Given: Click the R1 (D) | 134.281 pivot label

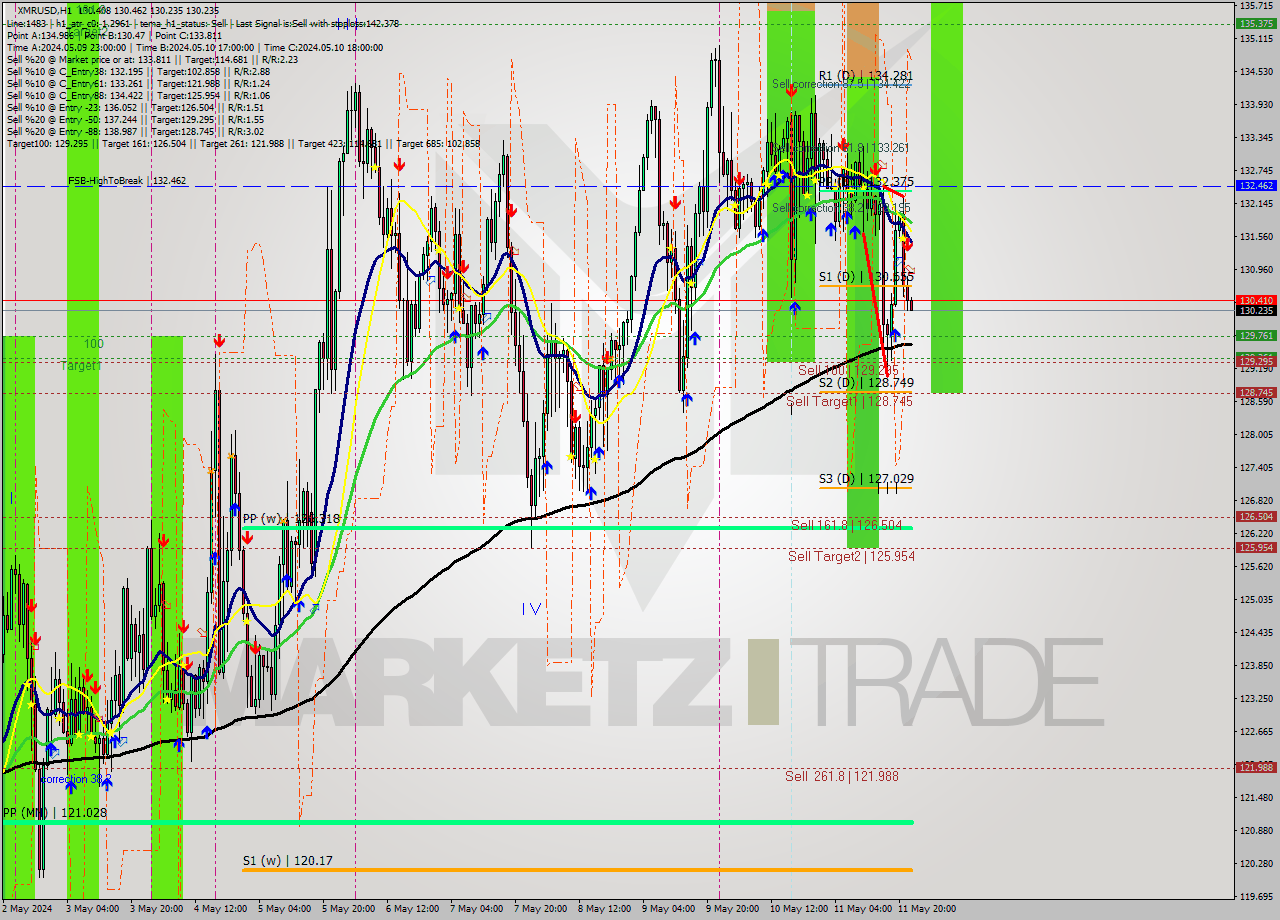Looking at the screenshot, I should pyautogui.click(x=866, y=76).
